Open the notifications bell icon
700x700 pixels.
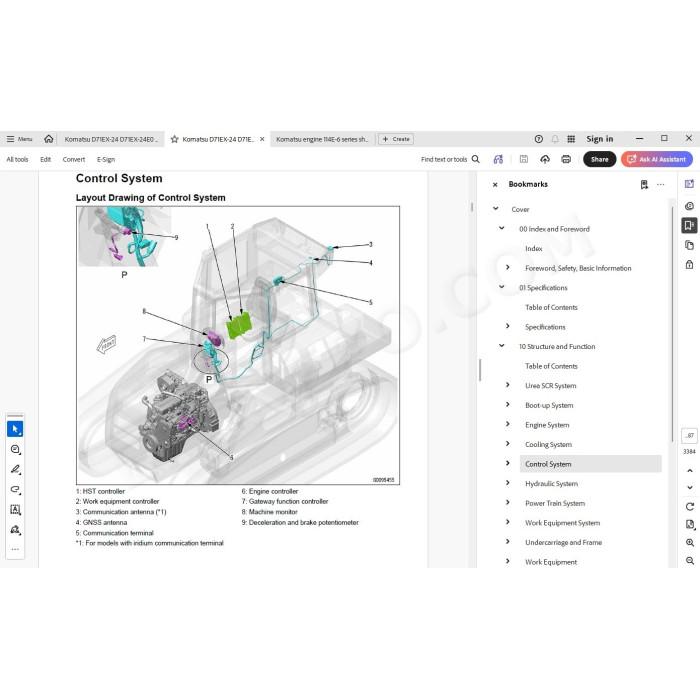coord(555,139)
